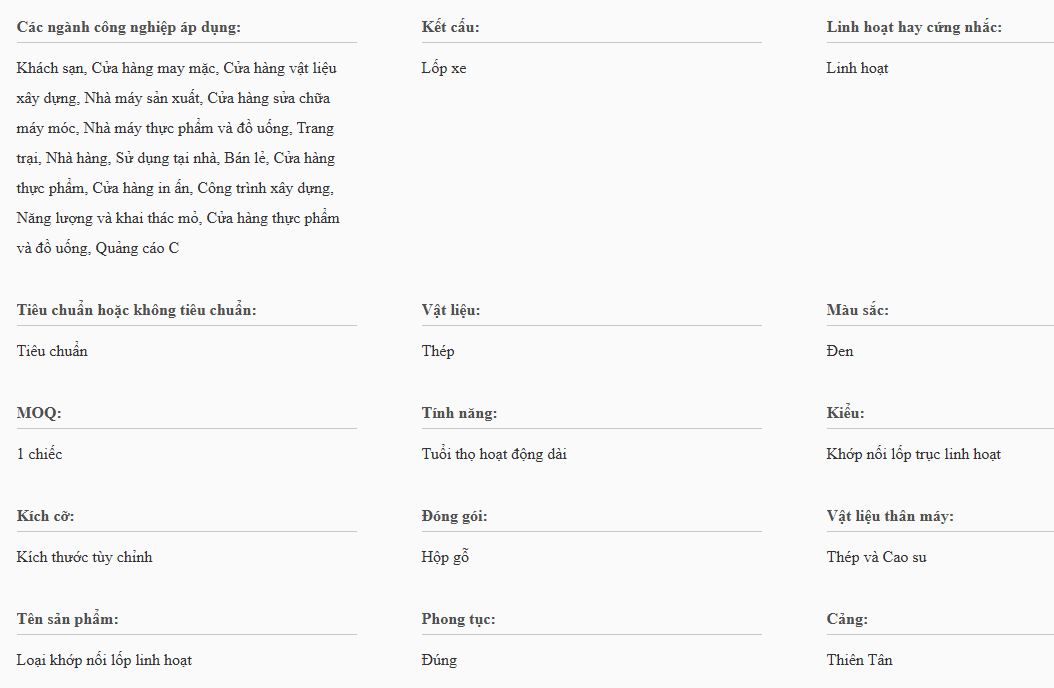Click the "Thiên Tân" port value

pyautogui.click(x=859, y=660)
